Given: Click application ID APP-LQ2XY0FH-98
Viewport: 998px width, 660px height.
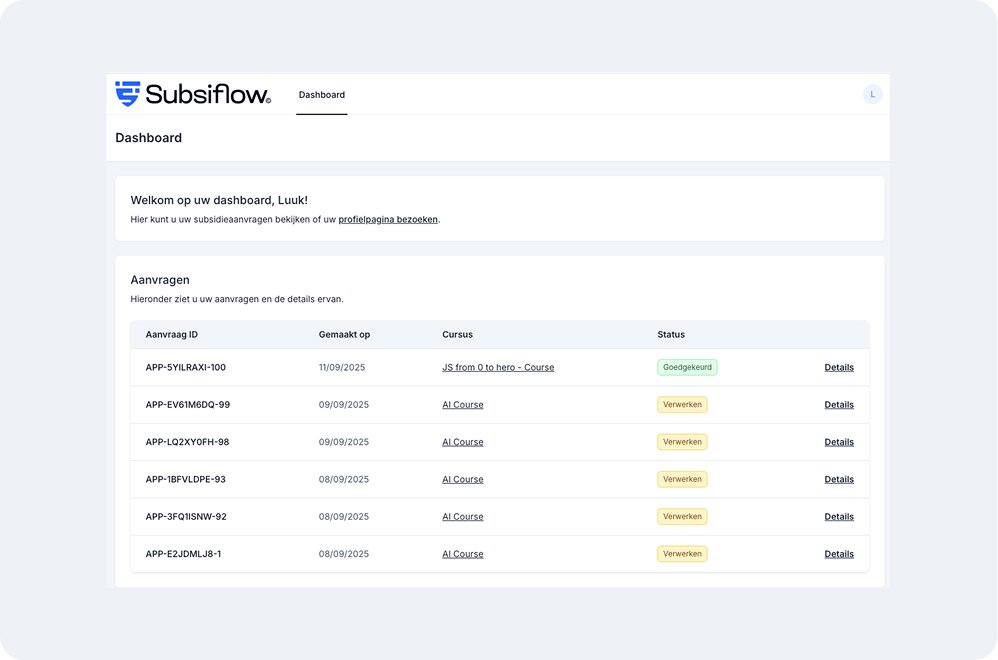Looking at the screenshot, I should pos(187,442).
